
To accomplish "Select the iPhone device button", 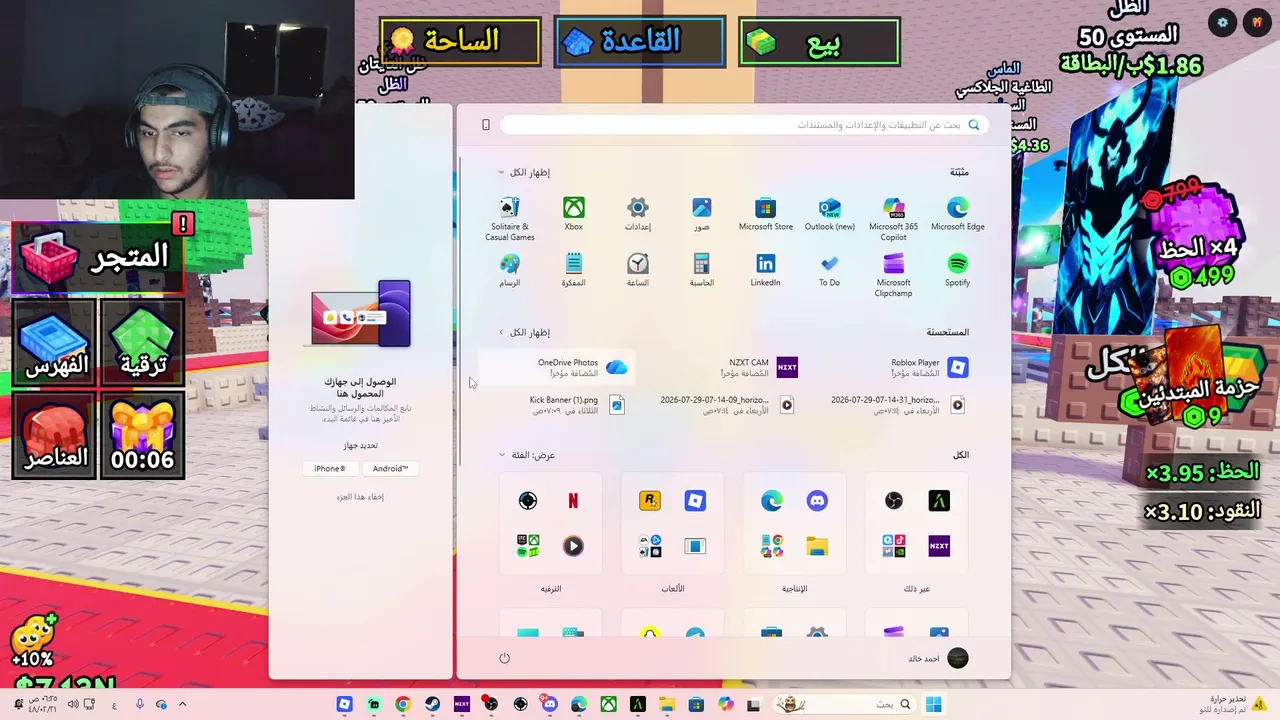I will click(330, 468).
